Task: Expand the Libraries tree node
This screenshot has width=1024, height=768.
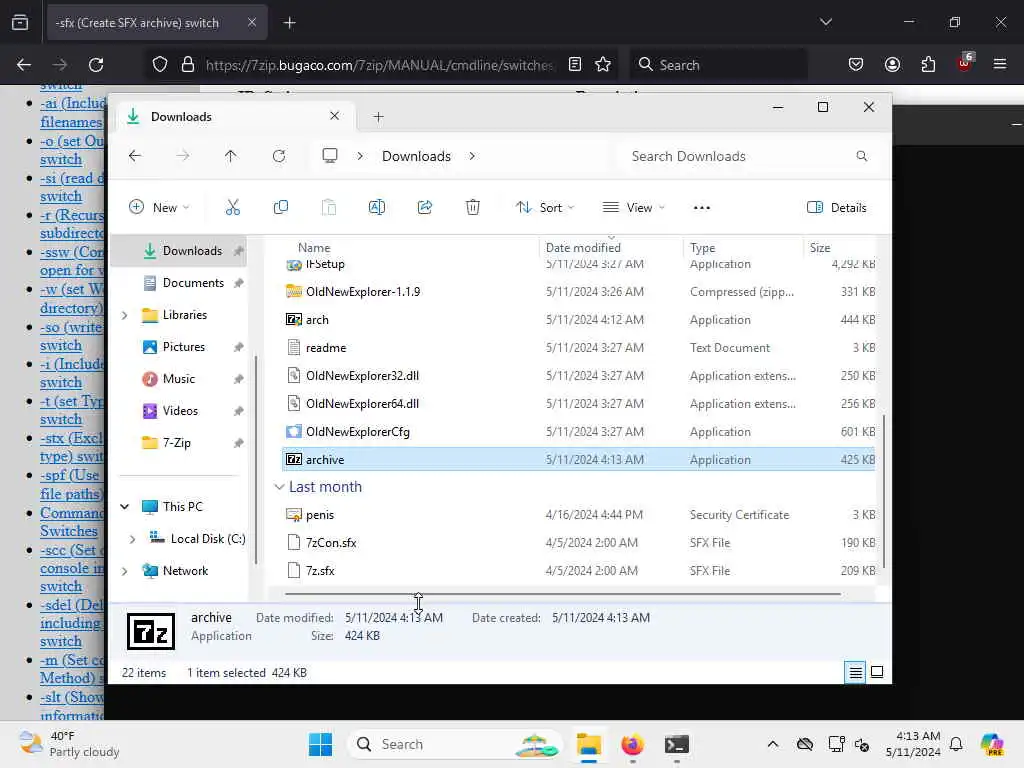Action: (125, 315)
